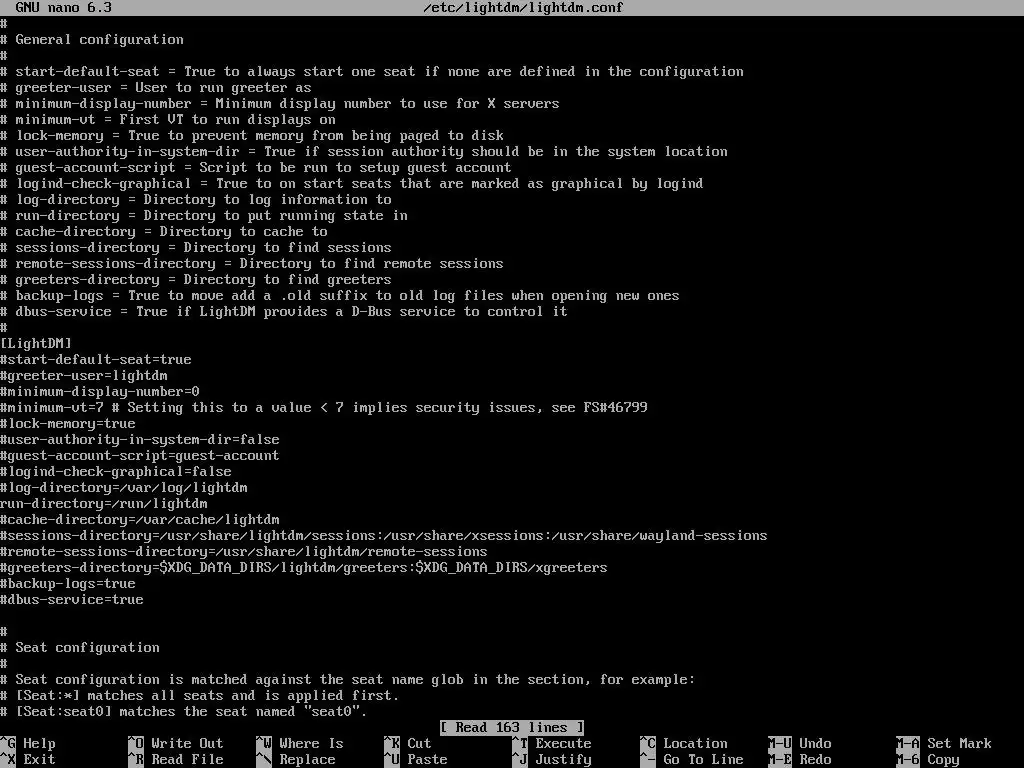The height and width of the screenshot is (768, 1024).
Task: Click the GNU nano 6.3 title text
Action: (63, 8)
